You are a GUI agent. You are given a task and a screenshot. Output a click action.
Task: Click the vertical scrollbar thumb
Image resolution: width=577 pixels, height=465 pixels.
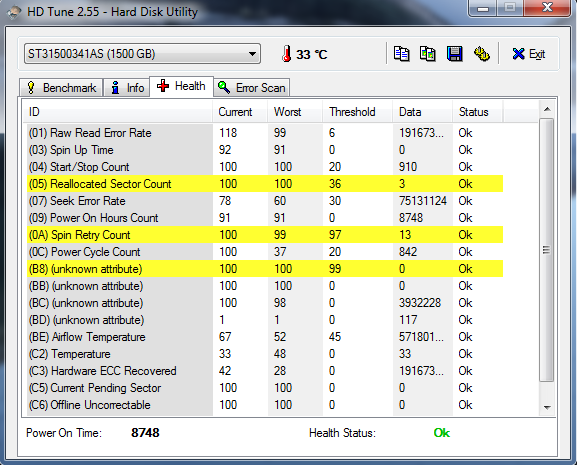click(x=547, y=250)
